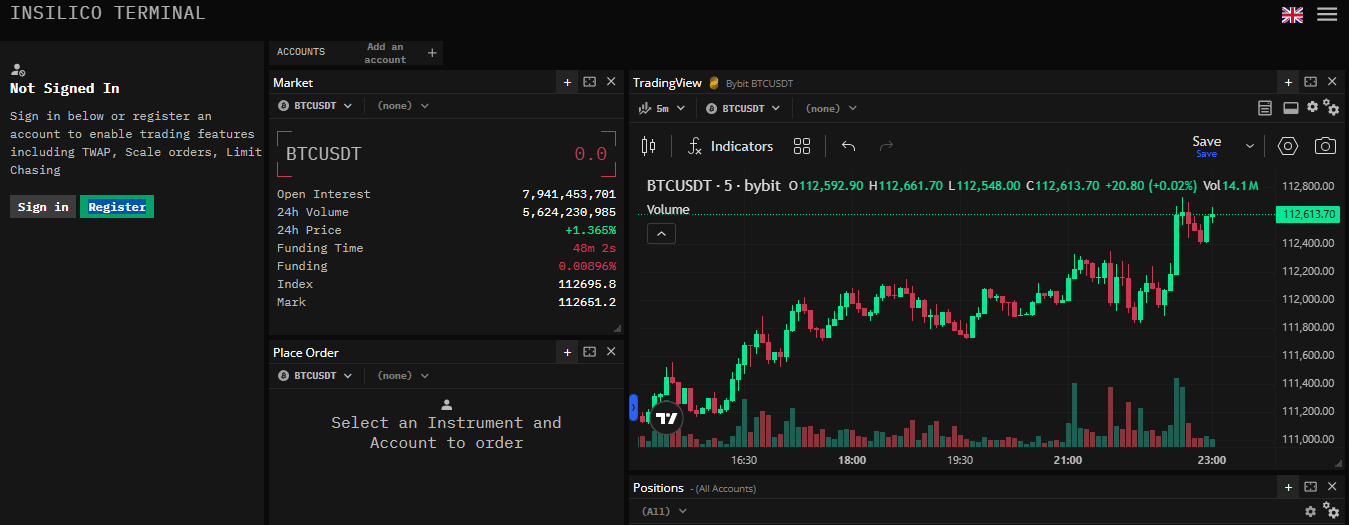Open indicator templates grid icon
The height and width of the screenshot is (525, 1349).
801,146
